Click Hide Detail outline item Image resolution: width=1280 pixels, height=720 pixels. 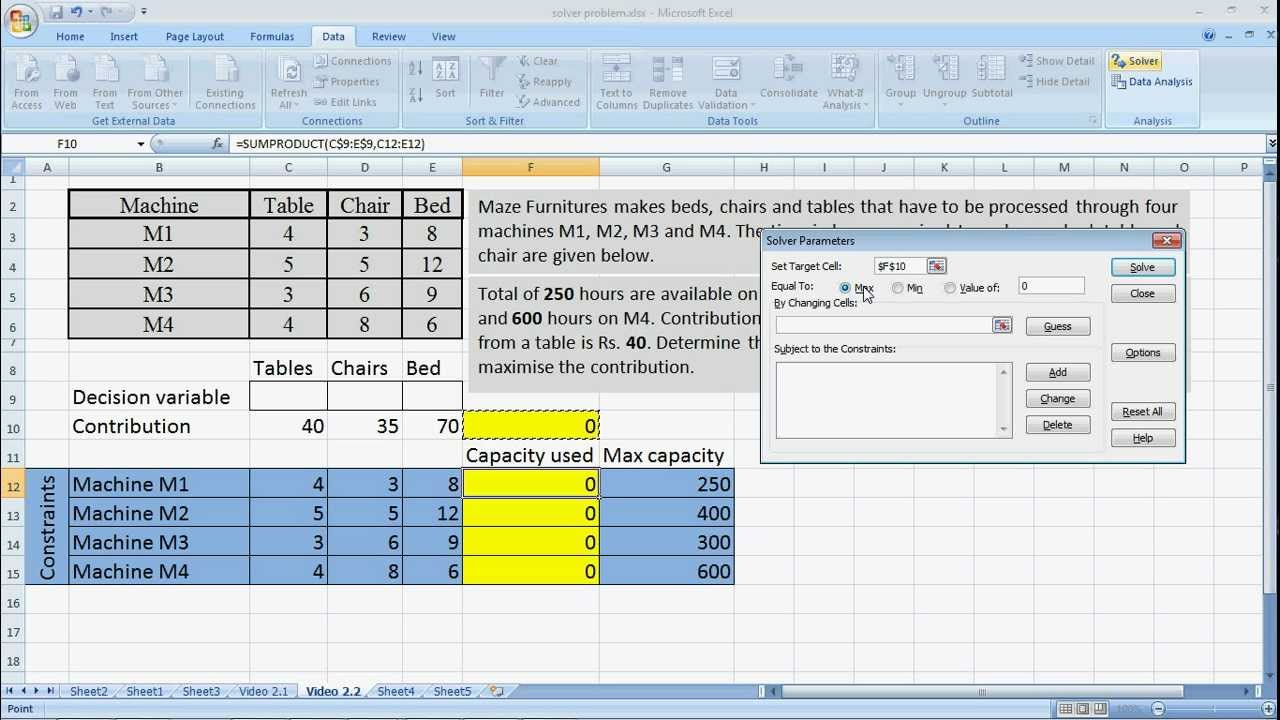[x=1054, y=82]
